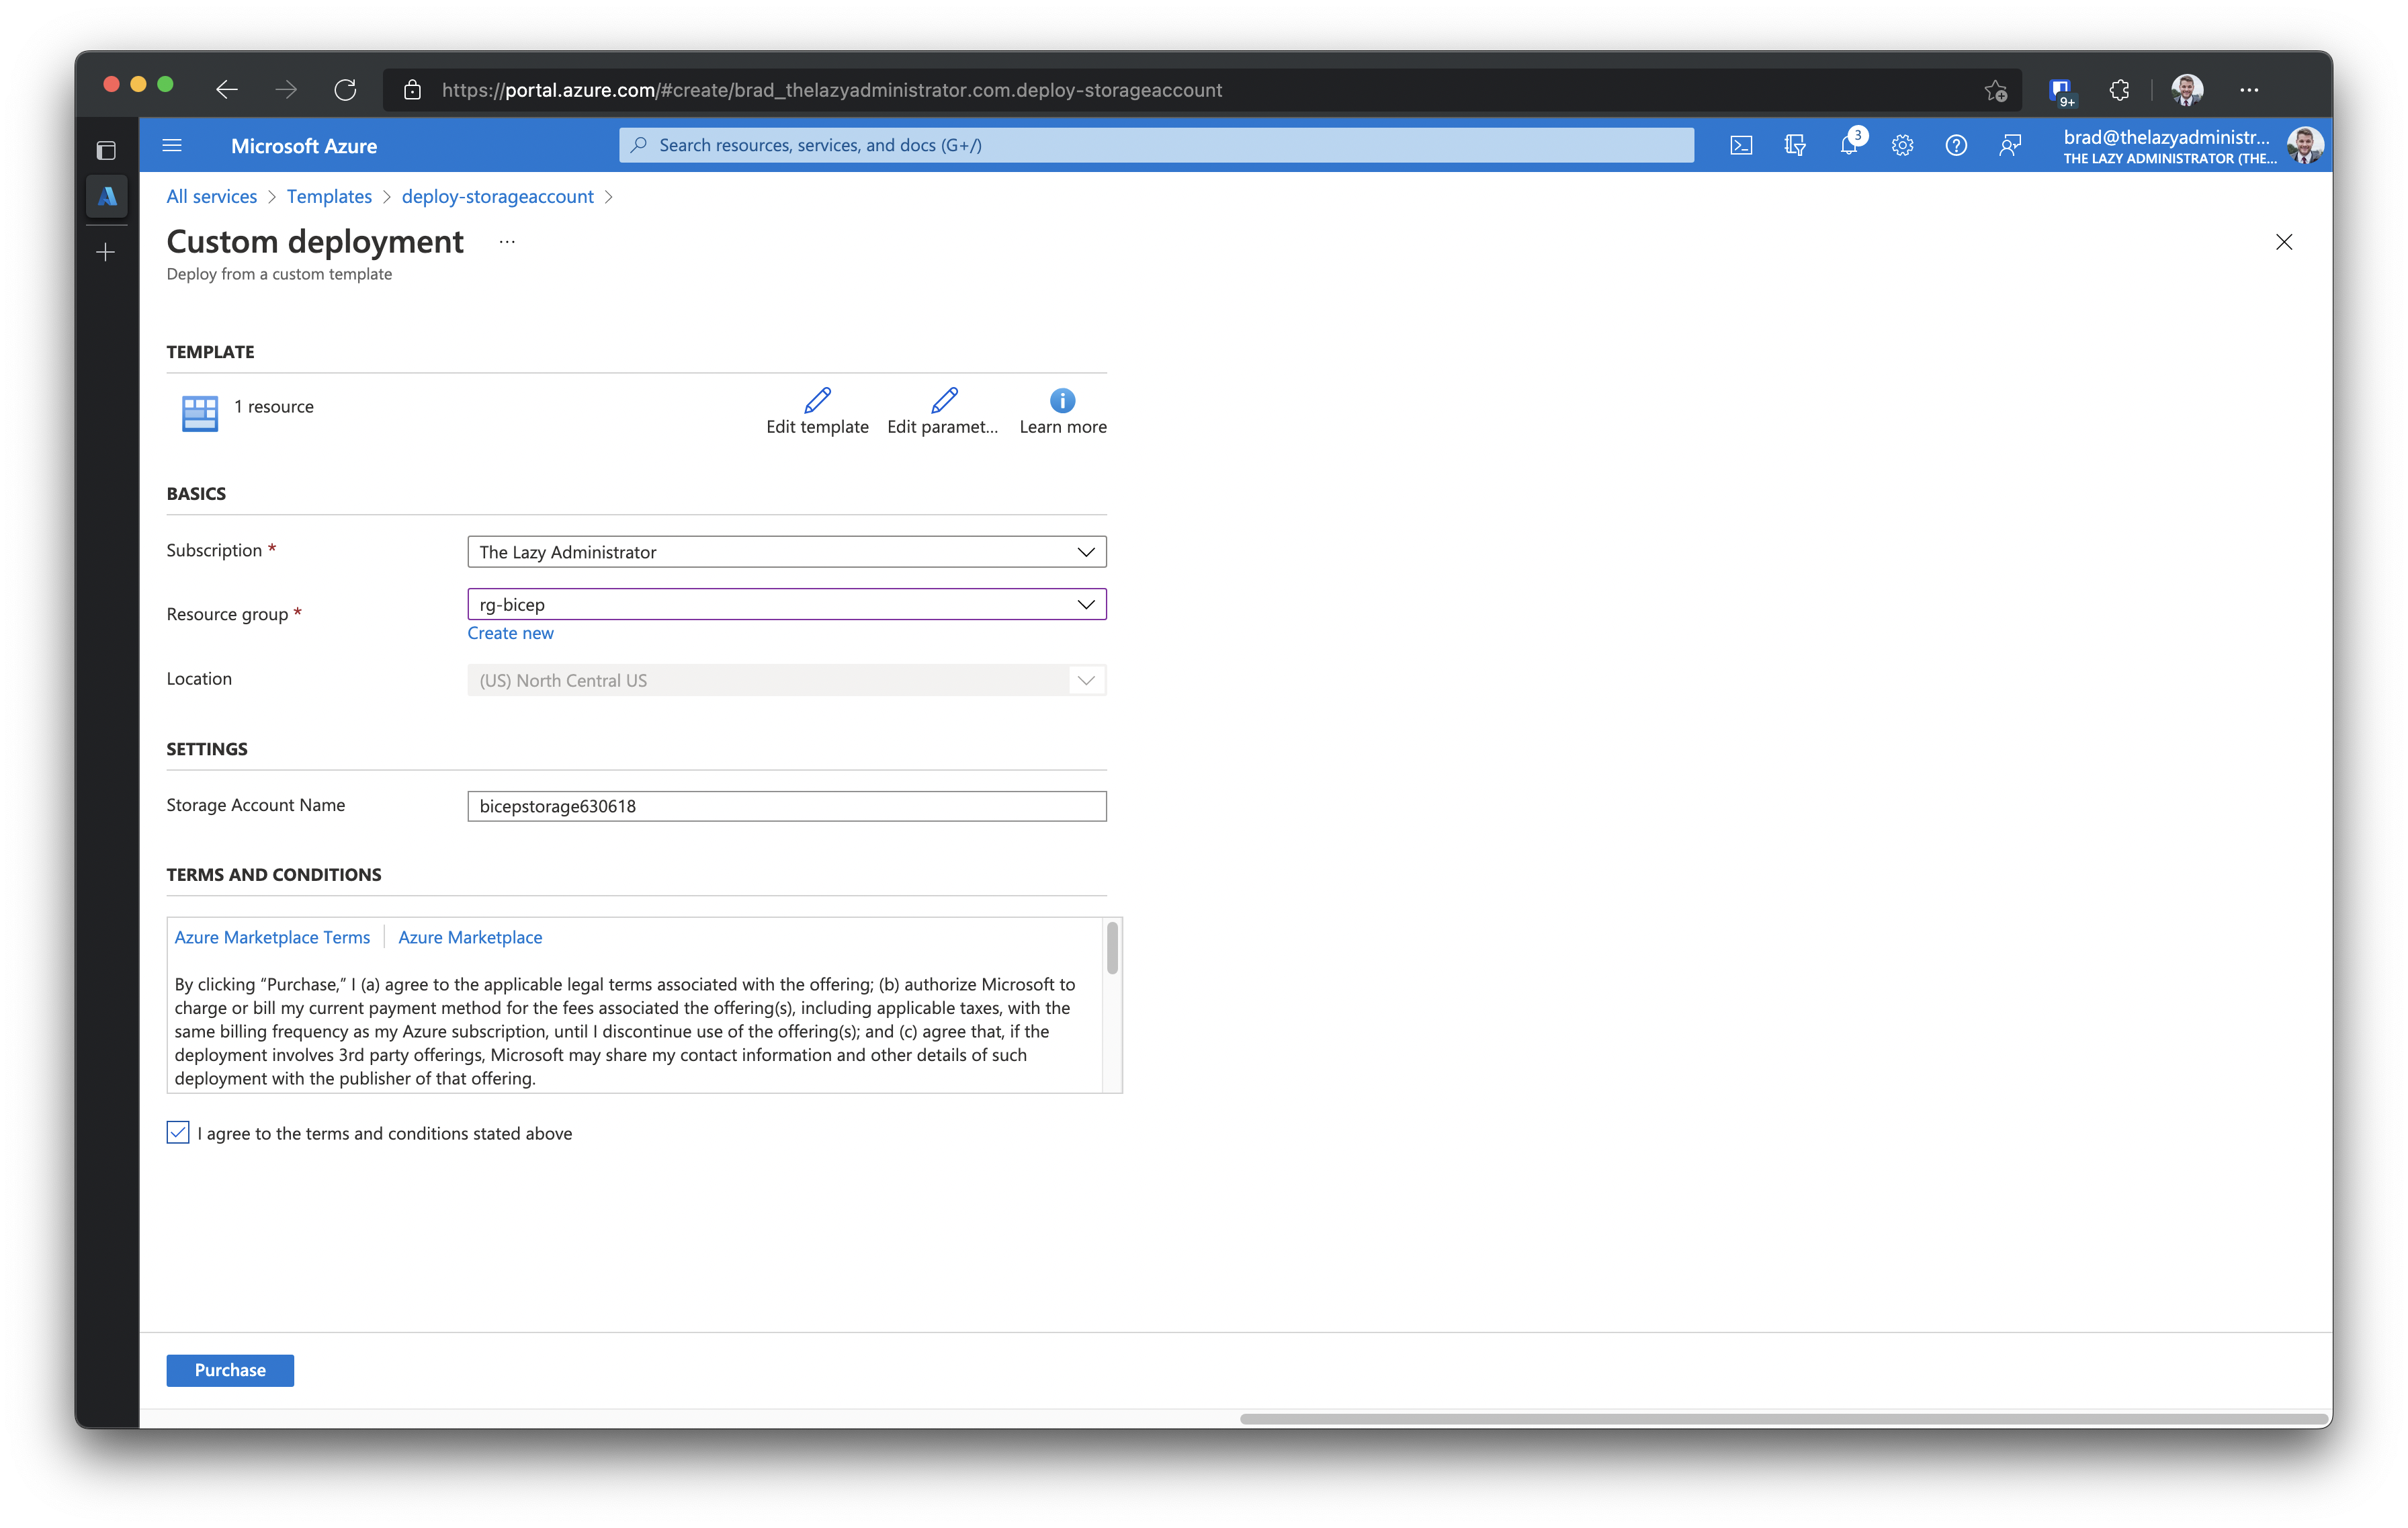Open Directories and subscriptions filter icon
The image size is (2408, 1528).
coord(1795,146)
